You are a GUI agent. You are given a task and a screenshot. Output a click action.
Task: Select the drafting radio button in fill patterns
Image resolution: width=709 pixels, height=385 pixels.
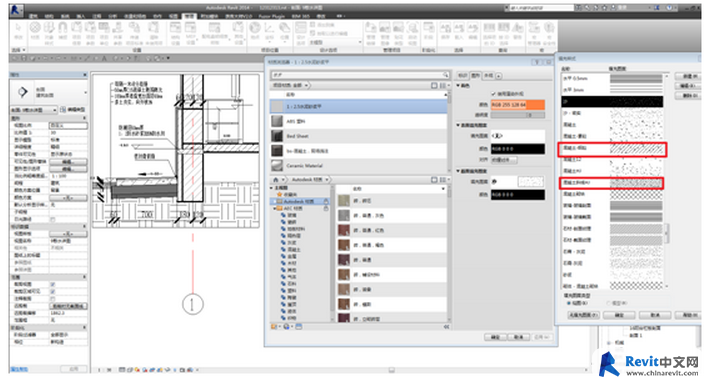[x=568, y=303]
